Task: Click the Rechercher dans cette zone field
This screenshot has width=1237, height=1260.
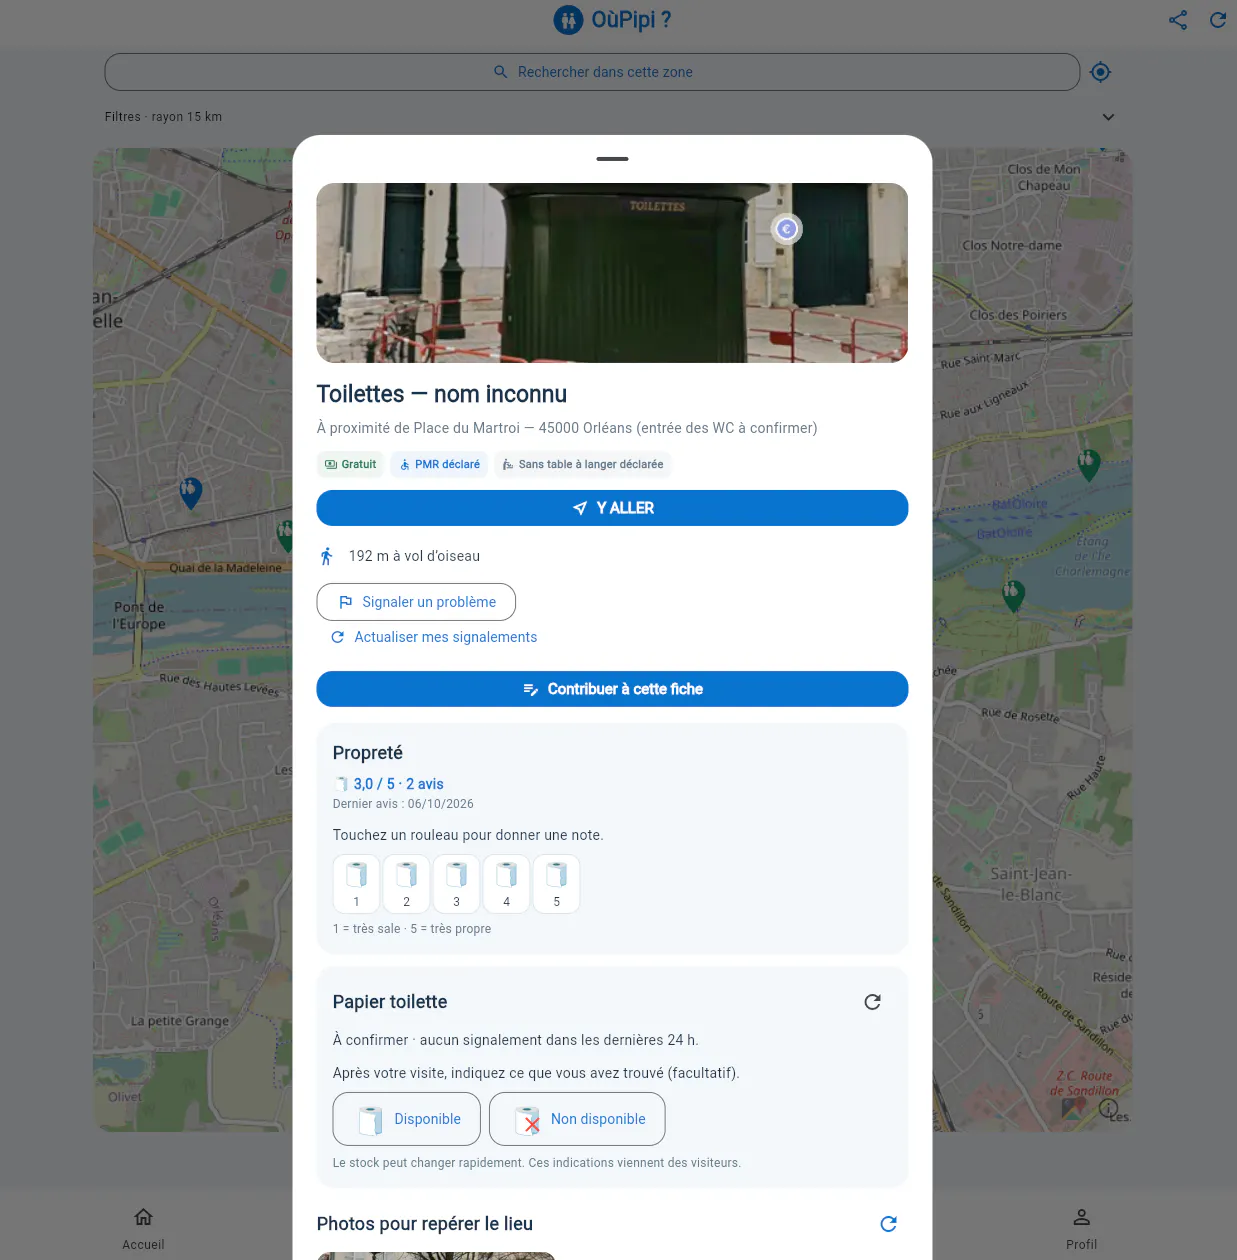Action: coord(592,72)
